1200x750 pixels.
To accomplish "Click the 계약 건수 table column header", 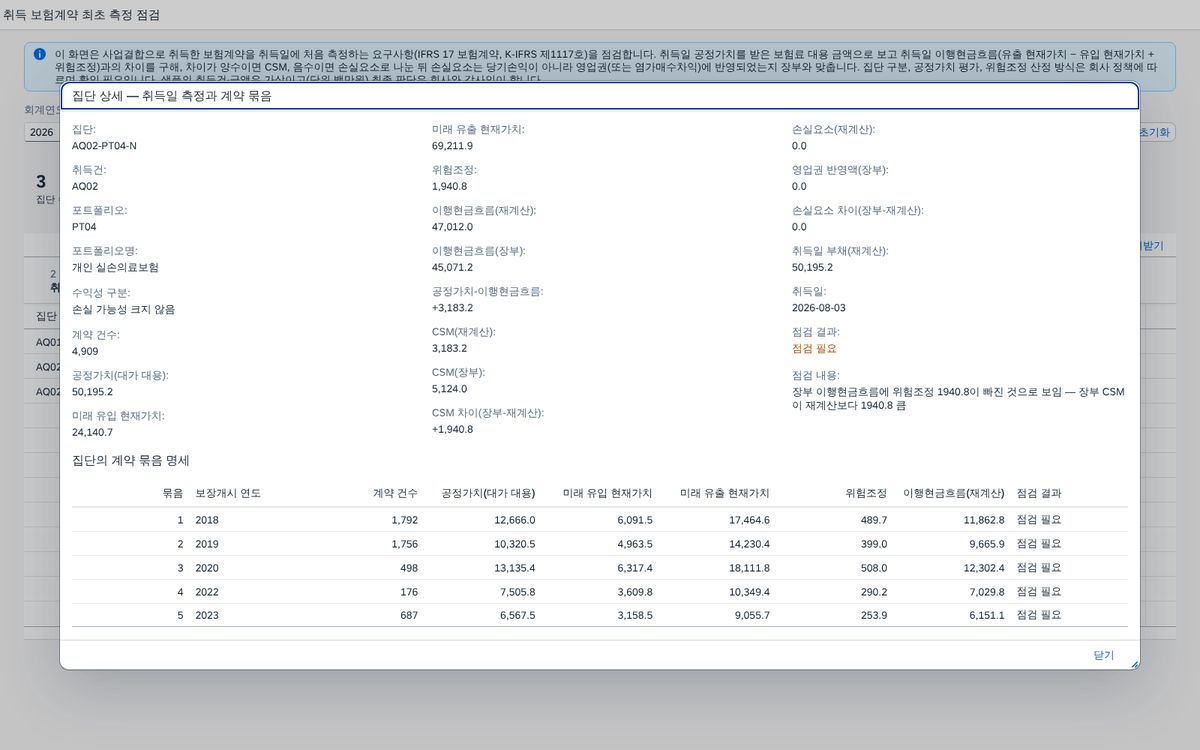I will pos(395,493).
